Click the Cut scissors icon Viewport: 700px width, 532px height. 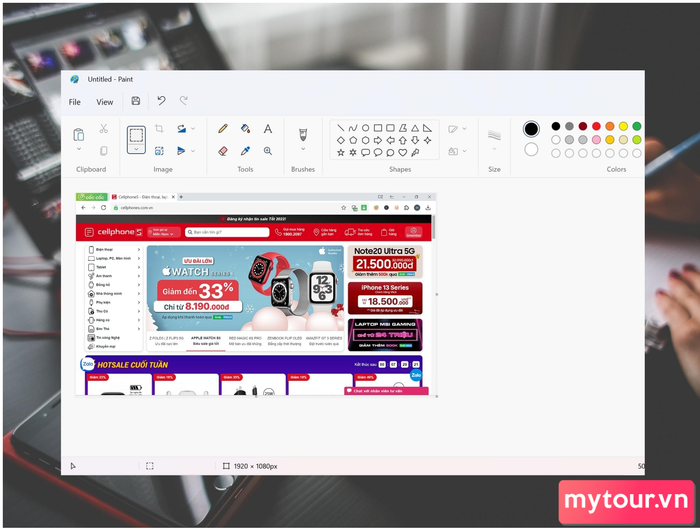coord(104,129)
